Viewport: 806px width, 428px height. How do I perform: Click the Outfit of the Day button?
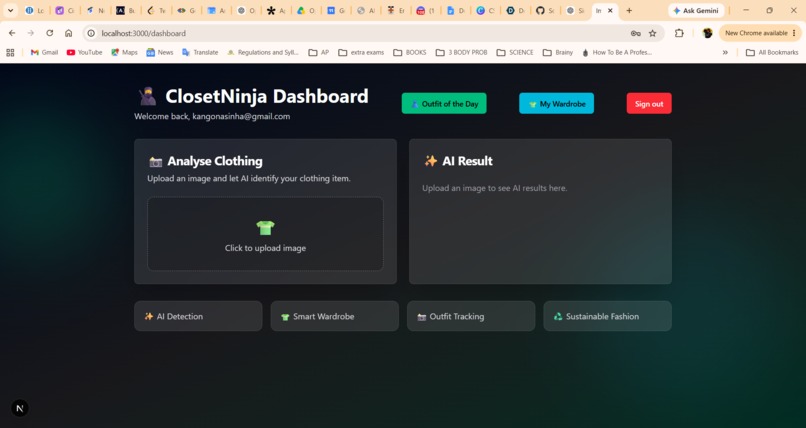coord(444,103)
